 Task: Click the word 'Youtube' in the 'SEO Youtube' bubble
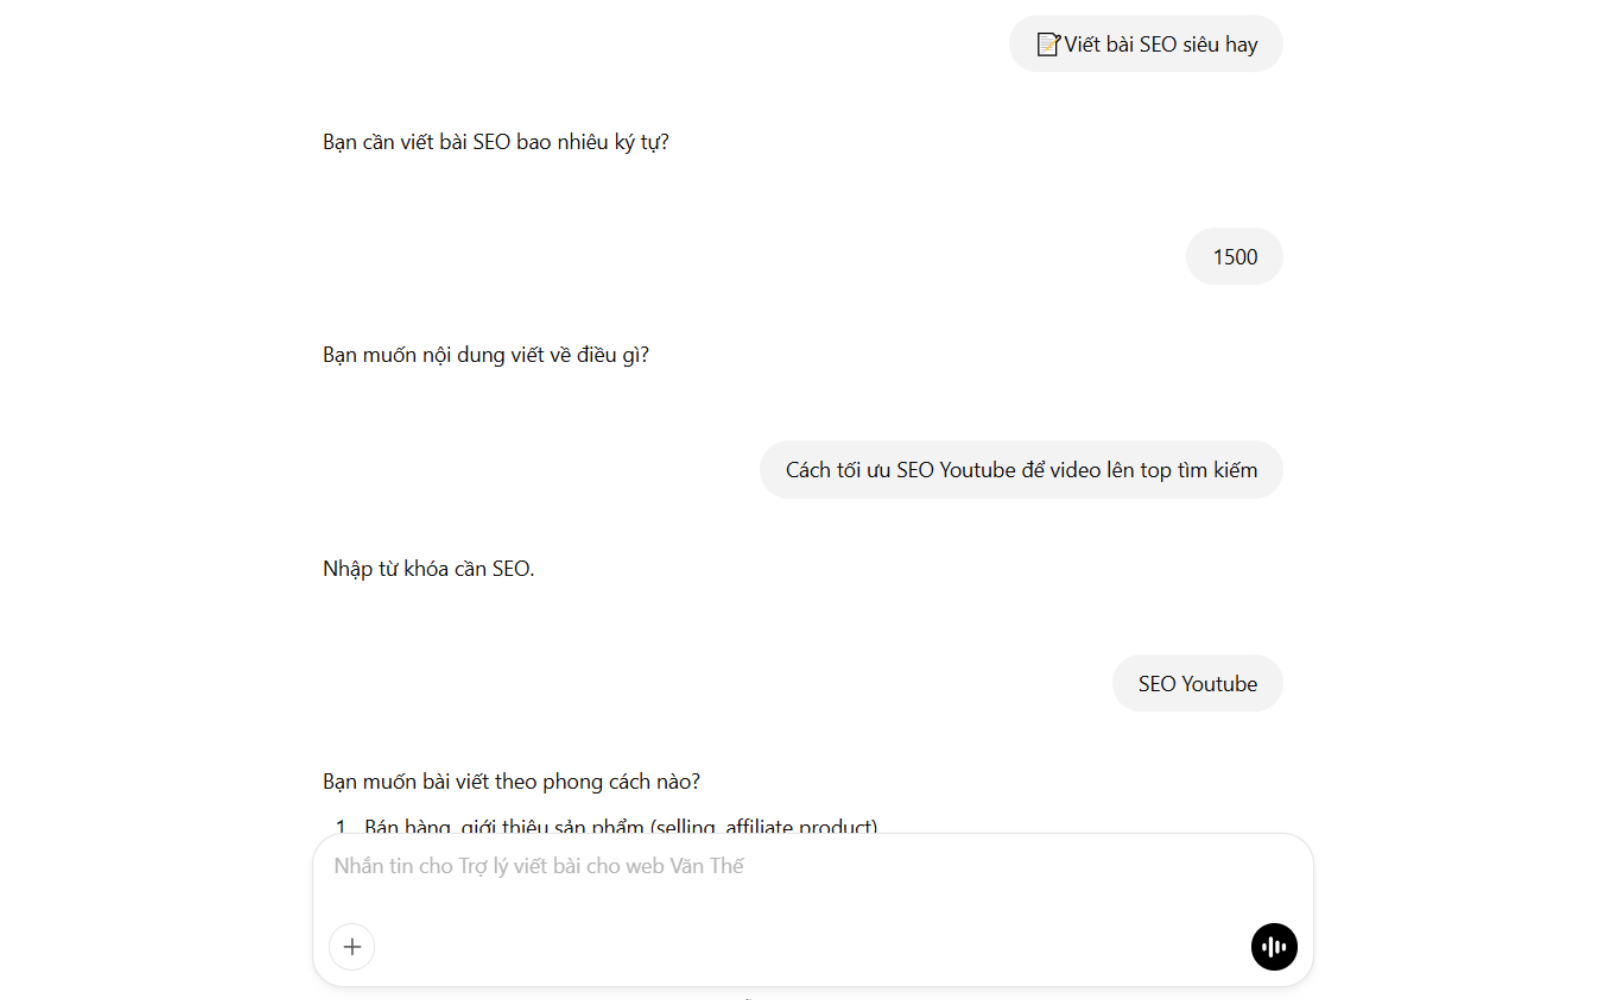[1219, 684]
